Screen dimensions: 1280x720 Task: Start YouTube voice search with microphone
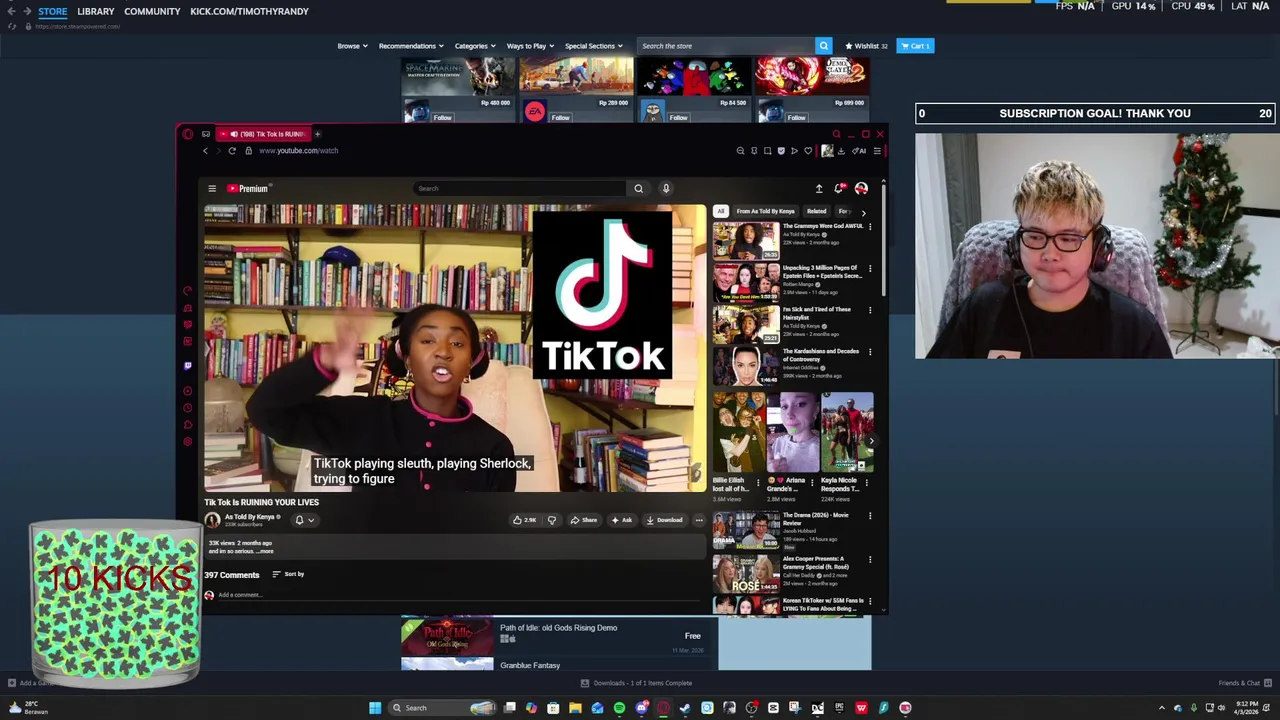click(666, 188)
